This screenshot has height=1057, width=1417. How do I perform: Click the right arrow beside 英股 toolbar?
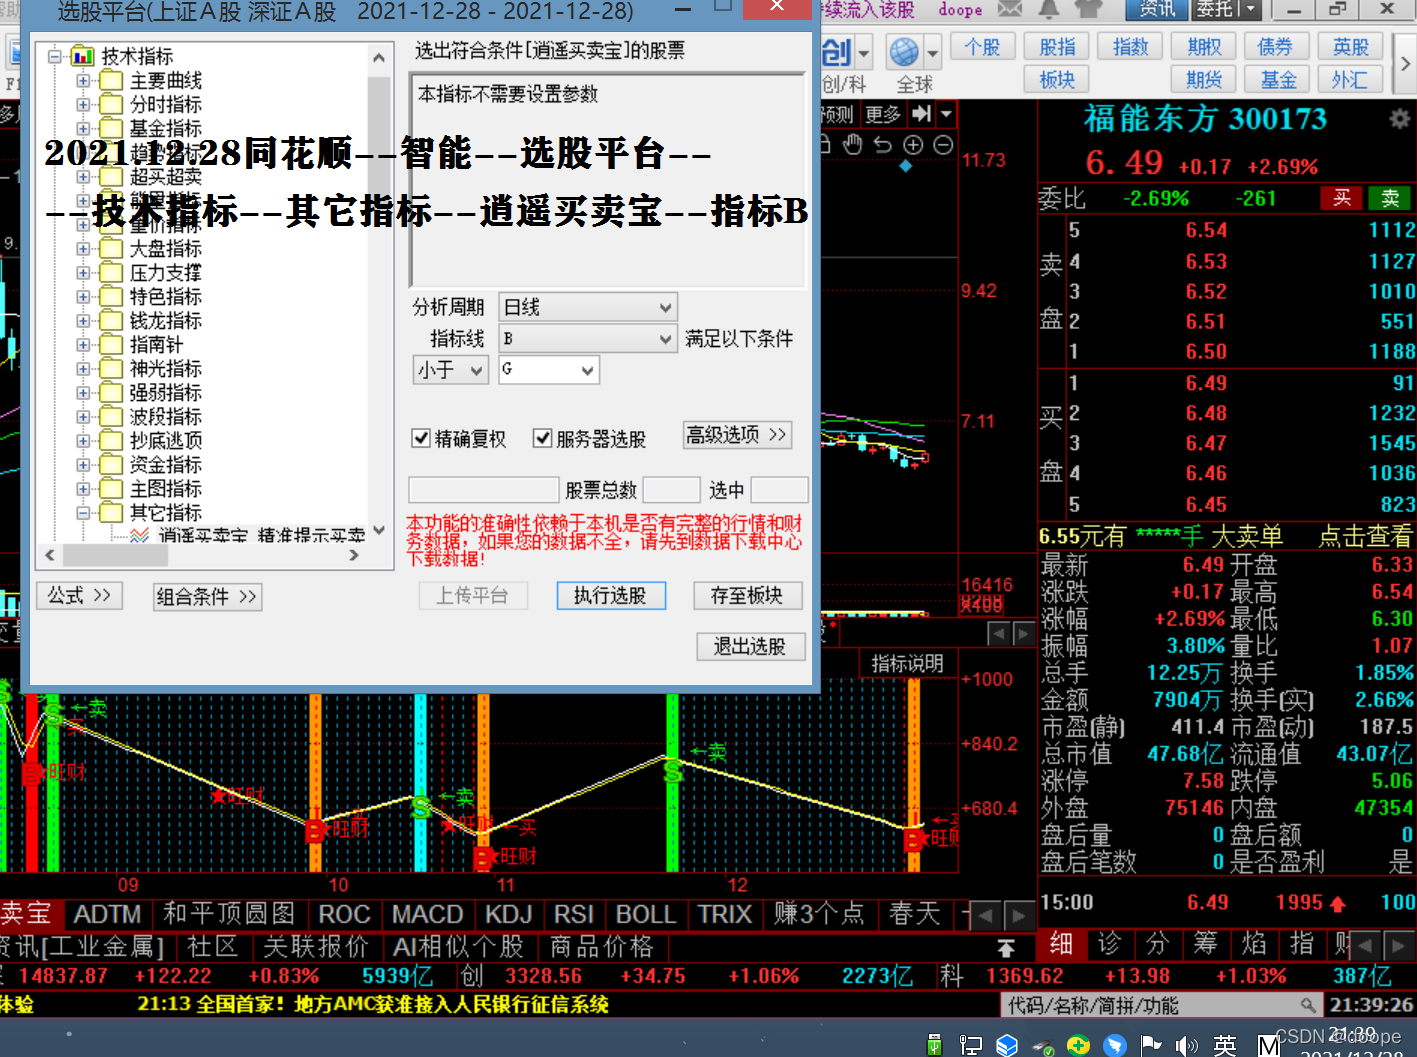(x=1405, y=63)
